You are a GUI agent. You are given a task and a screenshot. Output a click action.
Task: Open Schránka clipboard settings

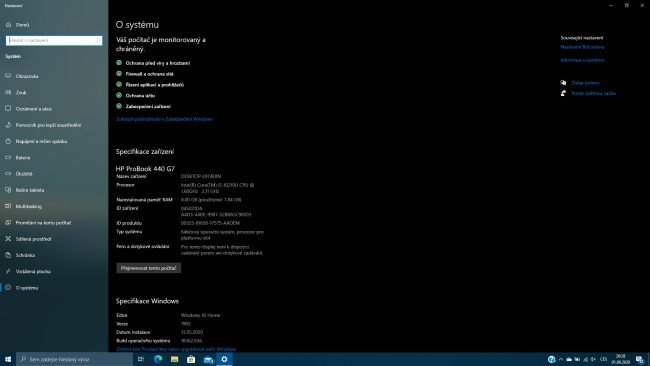pyautogui.click(x=20, y=255)
